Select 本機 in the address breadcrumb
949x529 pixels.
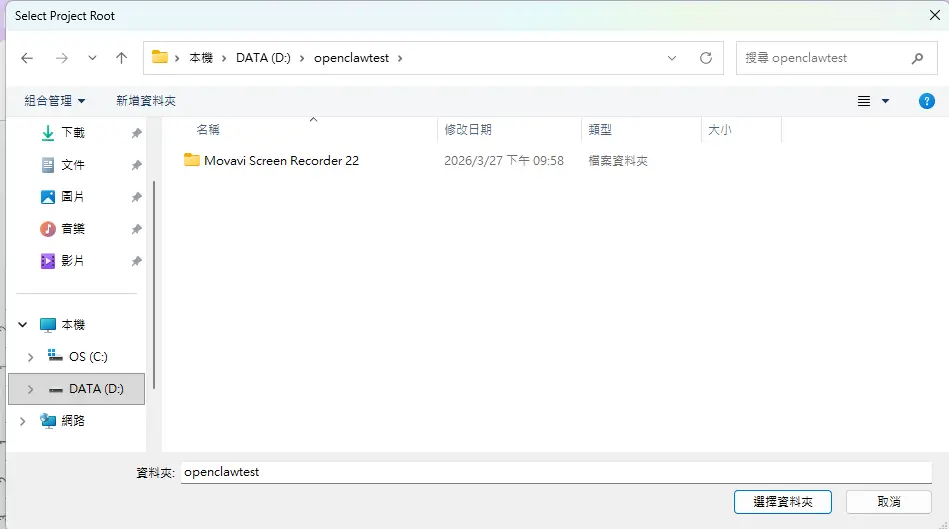point(201,58)
